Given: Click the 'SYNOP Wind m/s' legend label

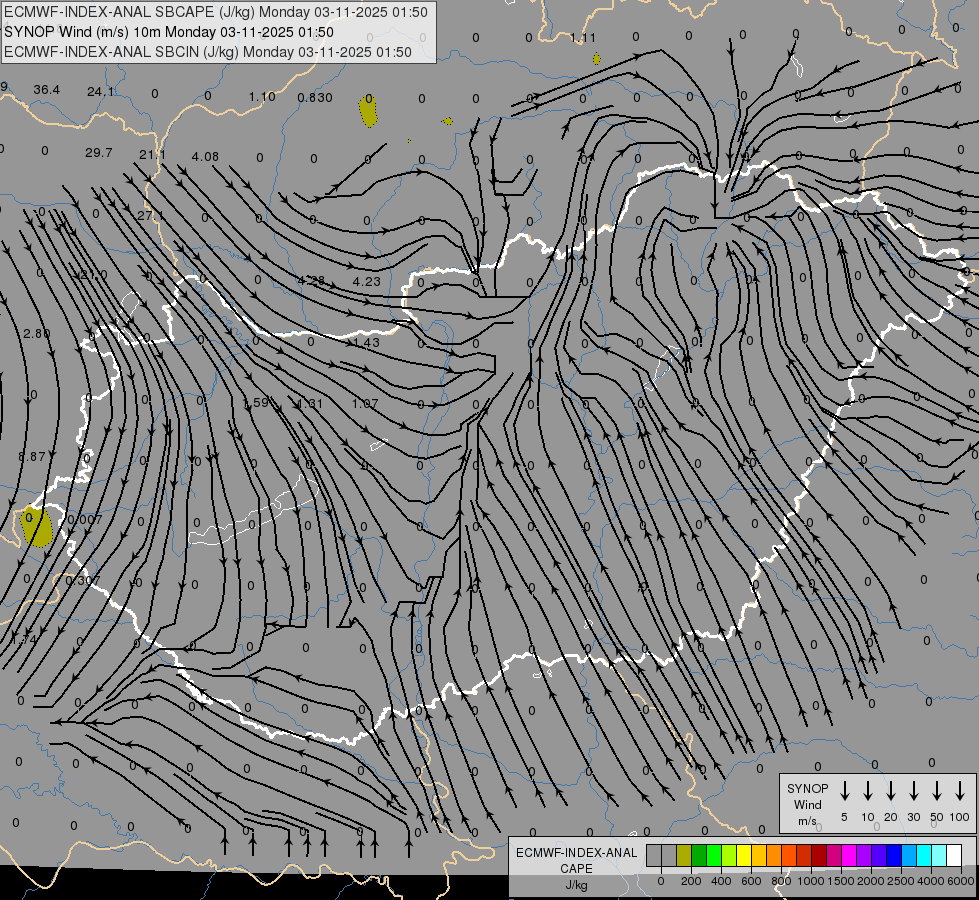Looking at the screenshot, I should 807,804.
